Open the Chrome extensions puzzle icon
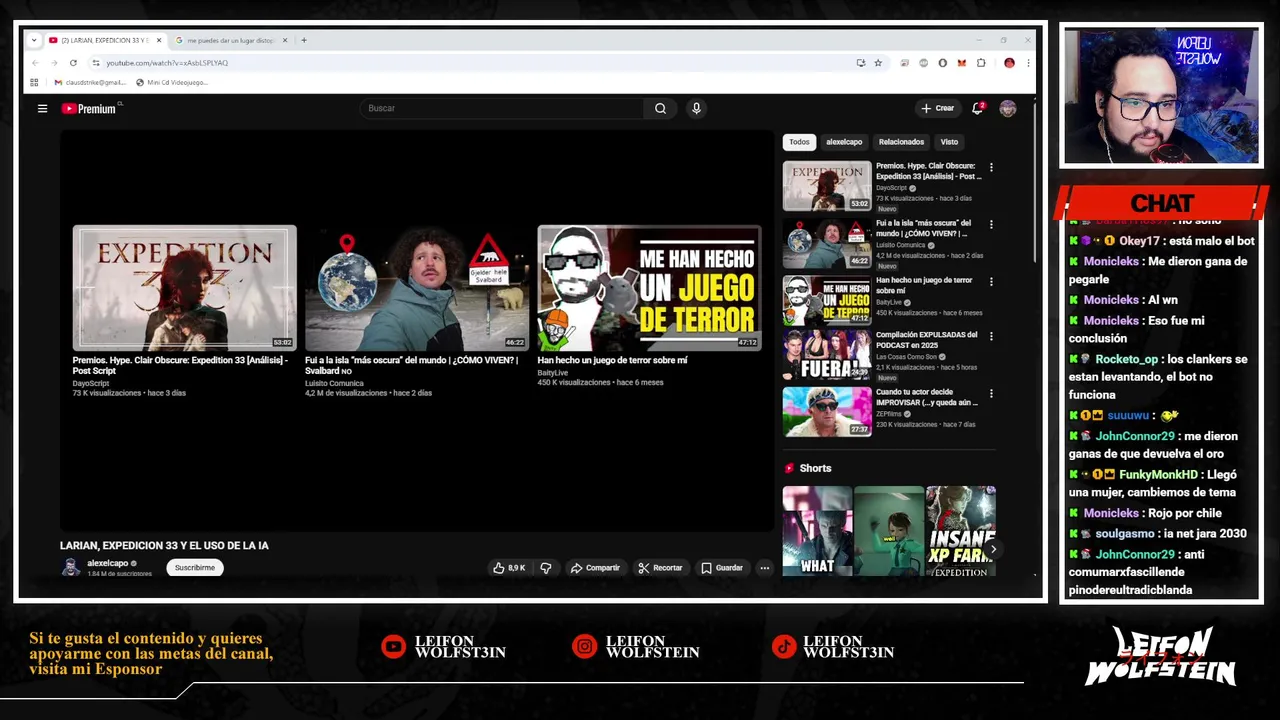Screen dimensions: 1280x720 point(981,63)
